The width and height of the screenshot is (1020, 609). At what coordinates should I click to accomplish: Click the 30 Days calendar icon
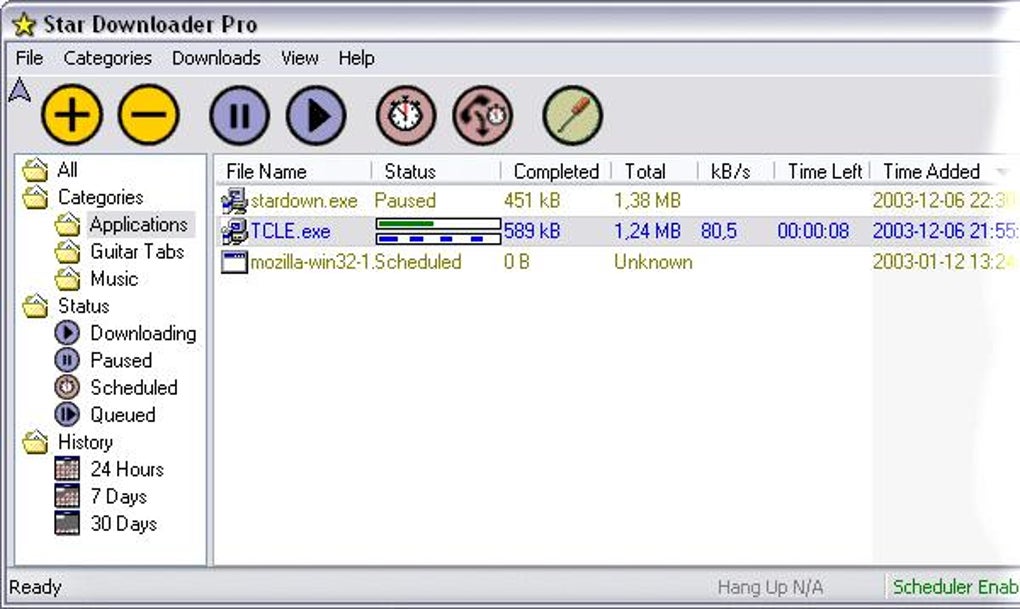67,523
